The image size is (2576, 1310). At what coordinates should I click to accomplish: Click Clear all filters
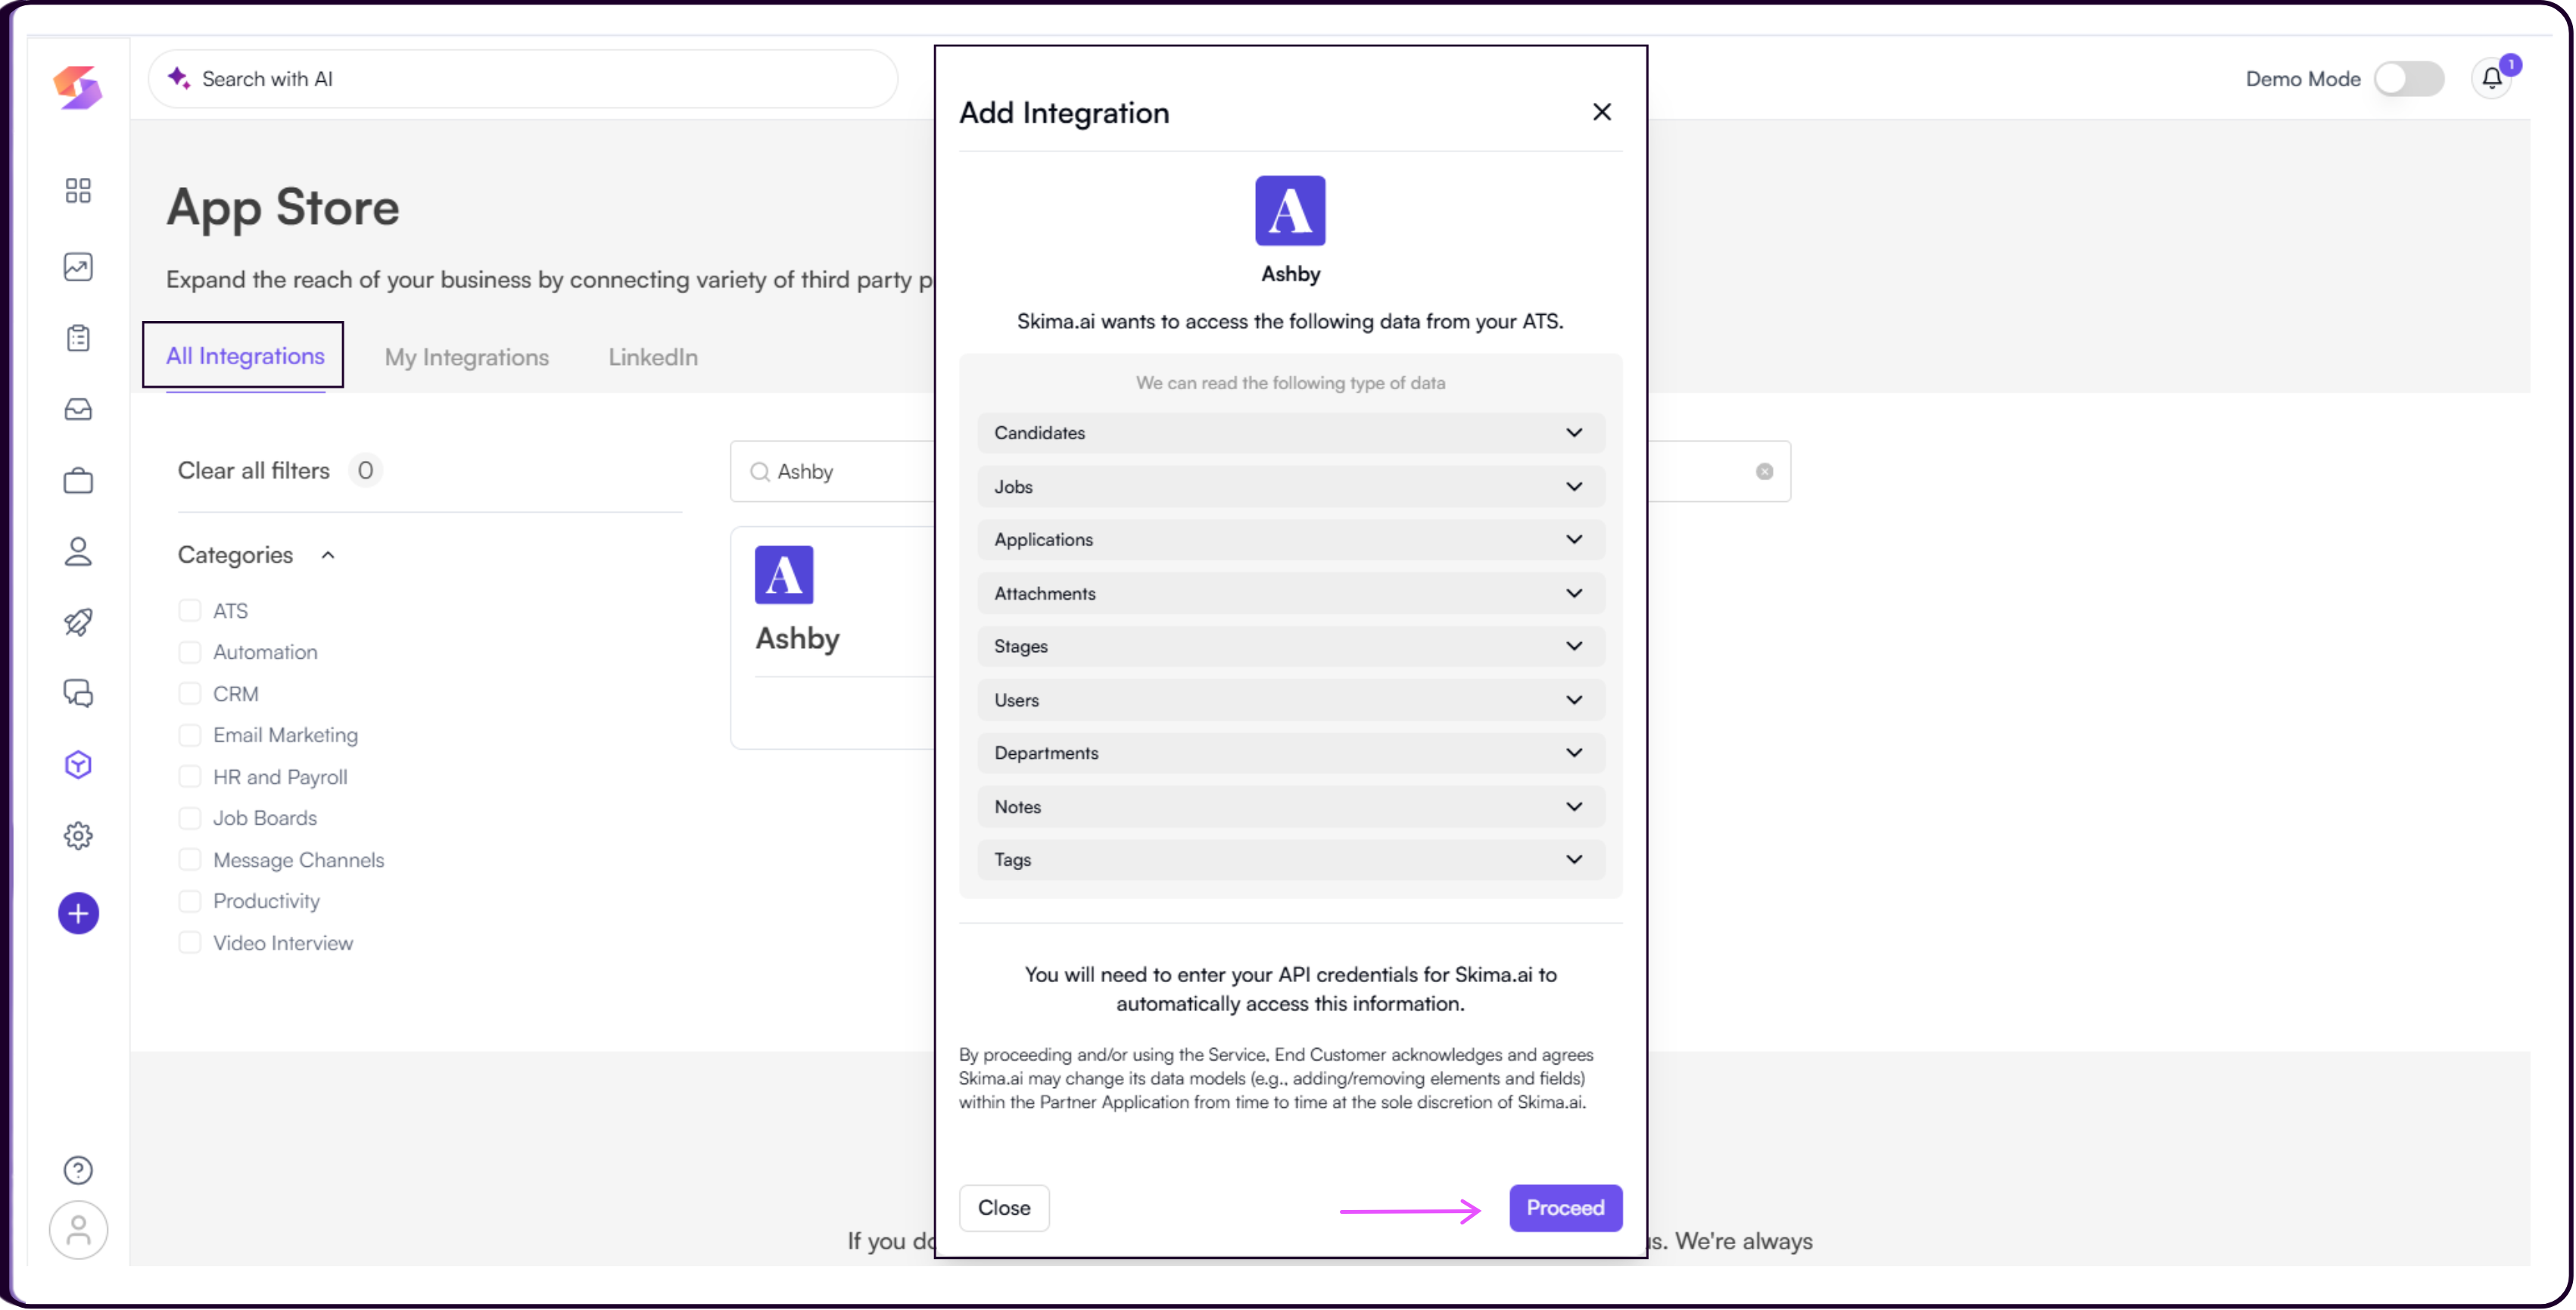tap(253, 470)
